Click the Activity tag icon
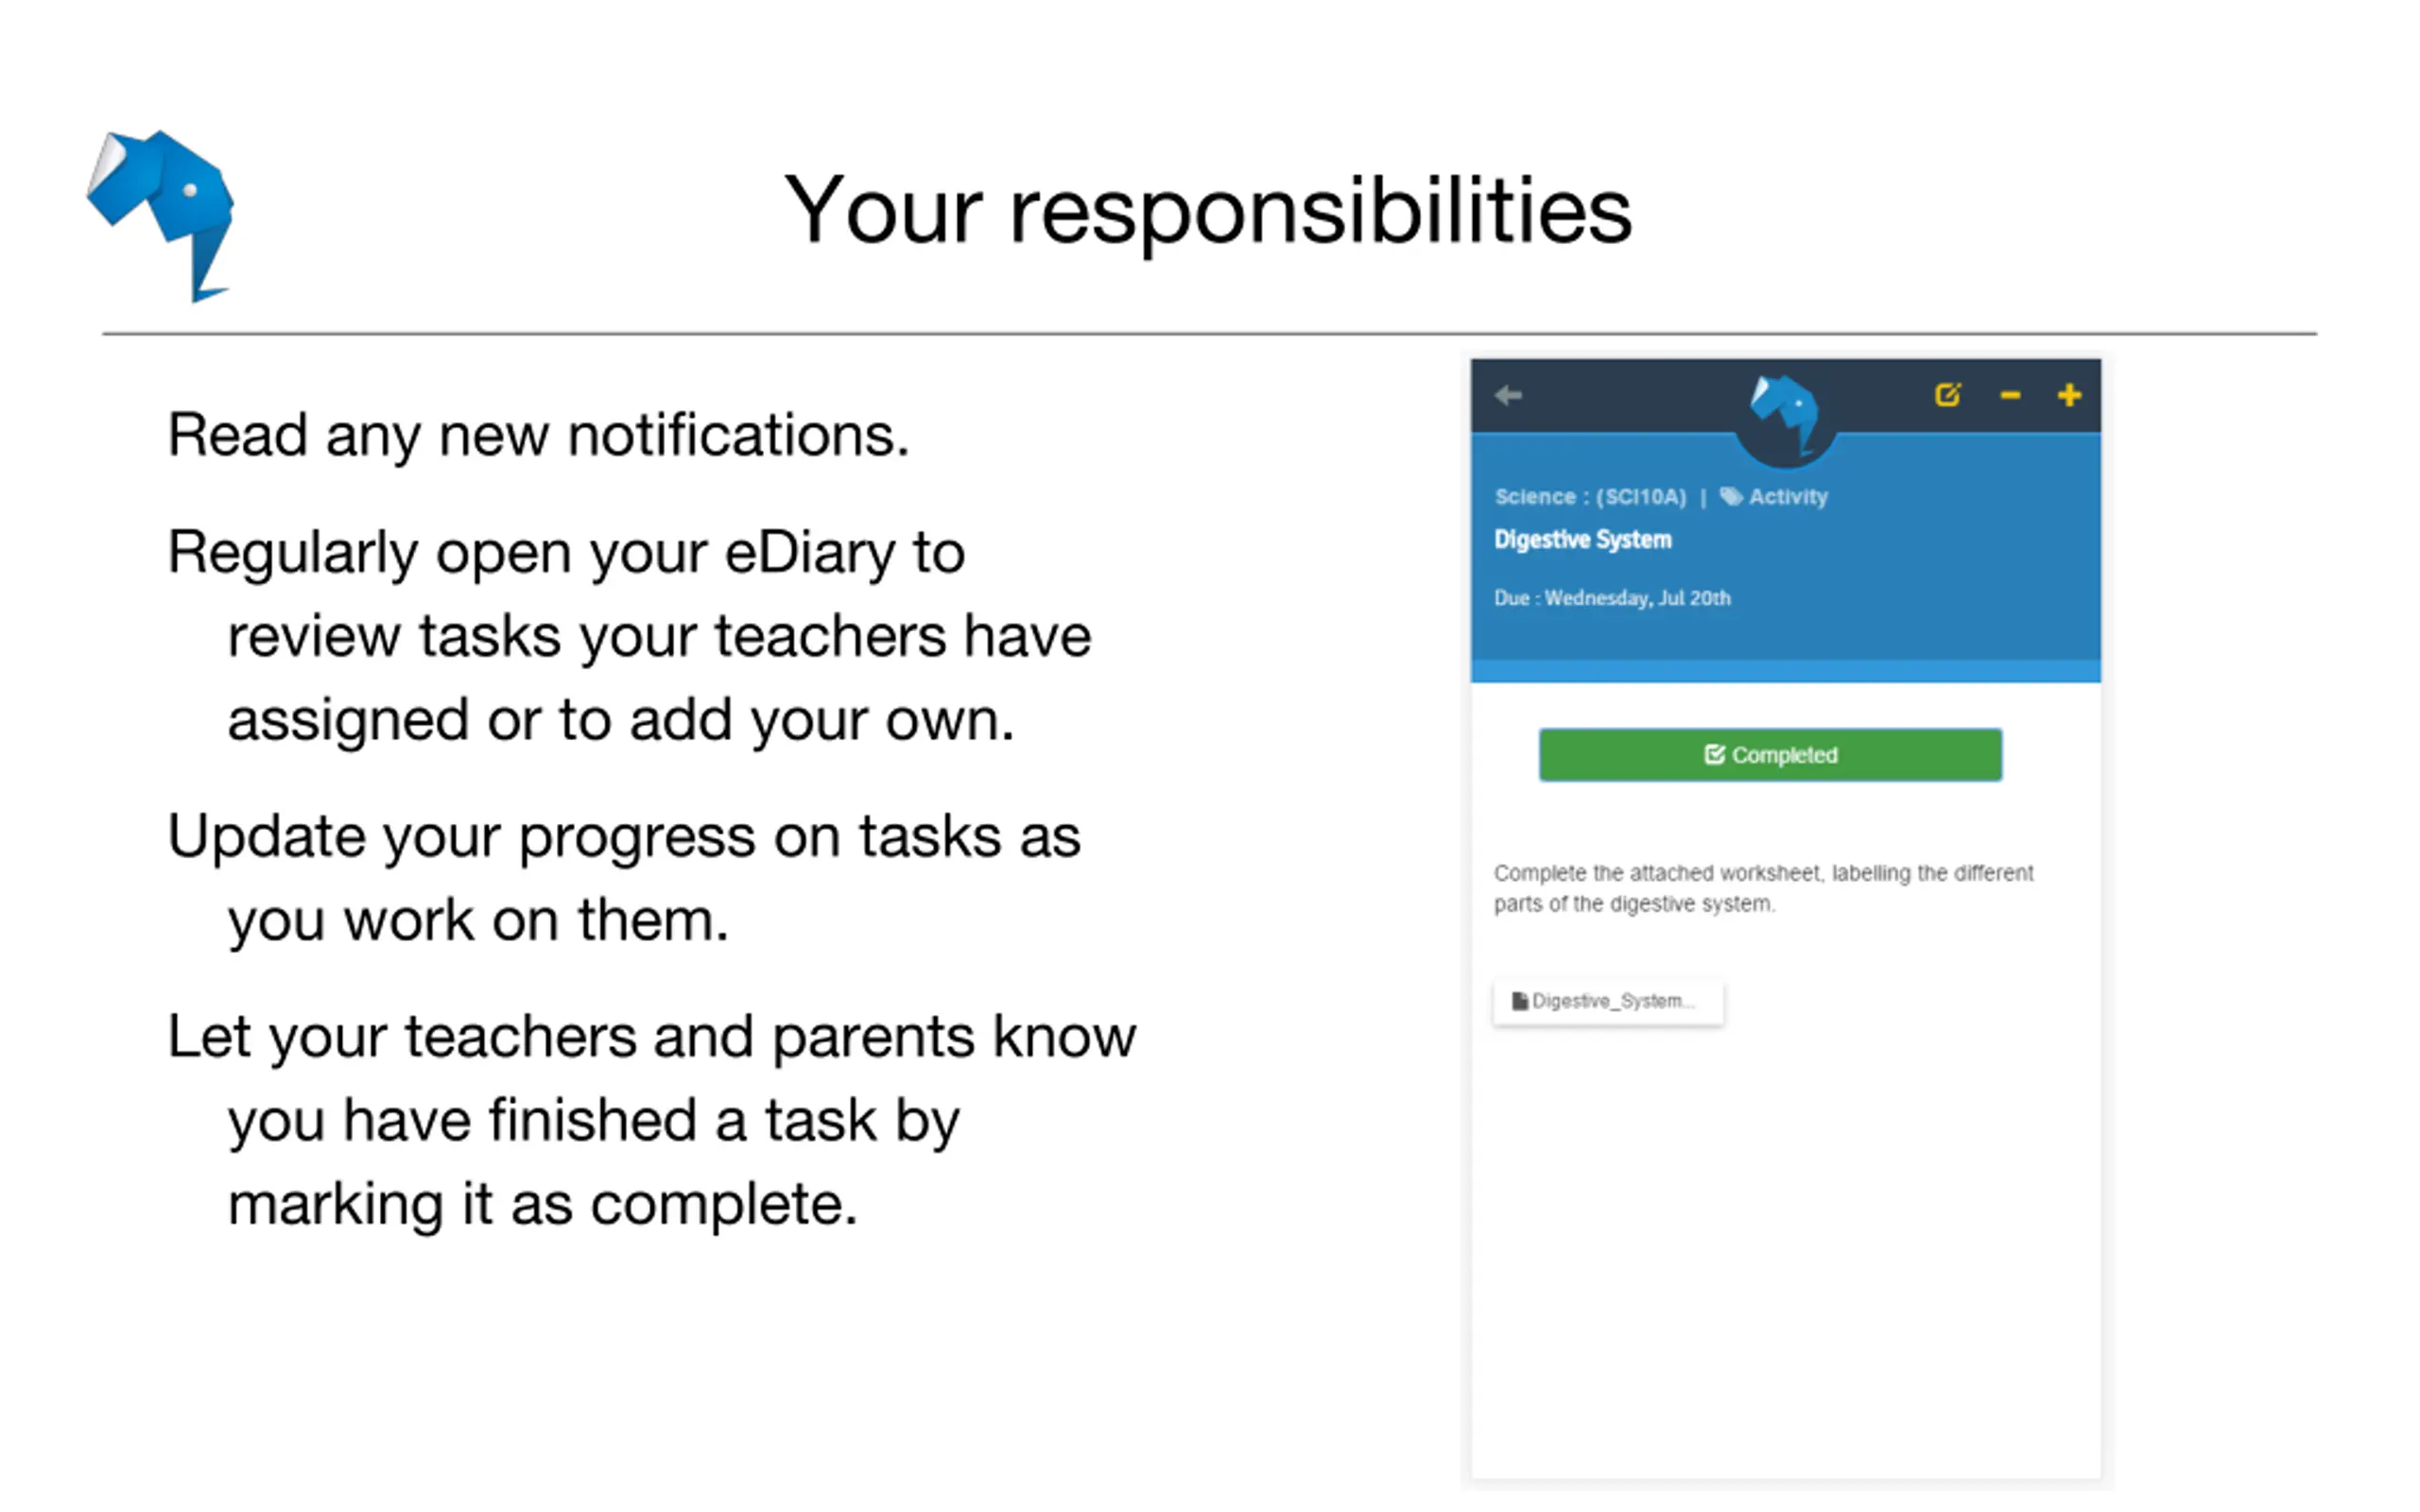The image size is (2420, 1512). [x=1731, y=496]
